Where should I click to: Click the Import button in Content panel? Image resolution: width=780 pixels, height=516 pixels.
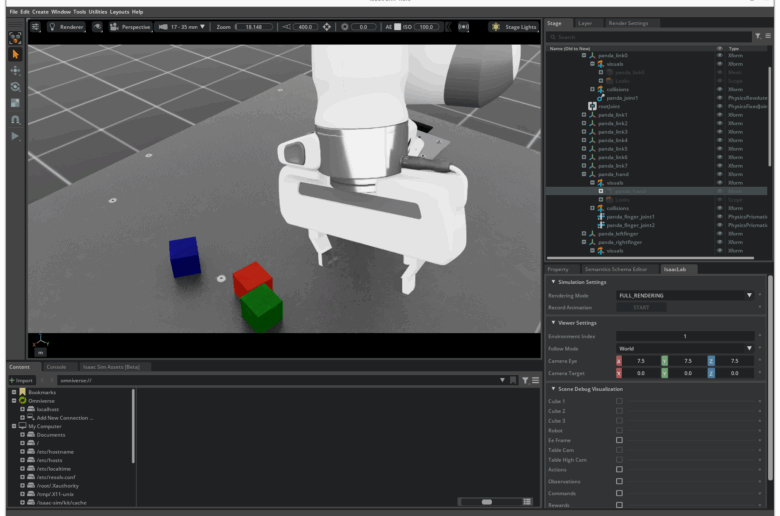(x=21, y=380)
